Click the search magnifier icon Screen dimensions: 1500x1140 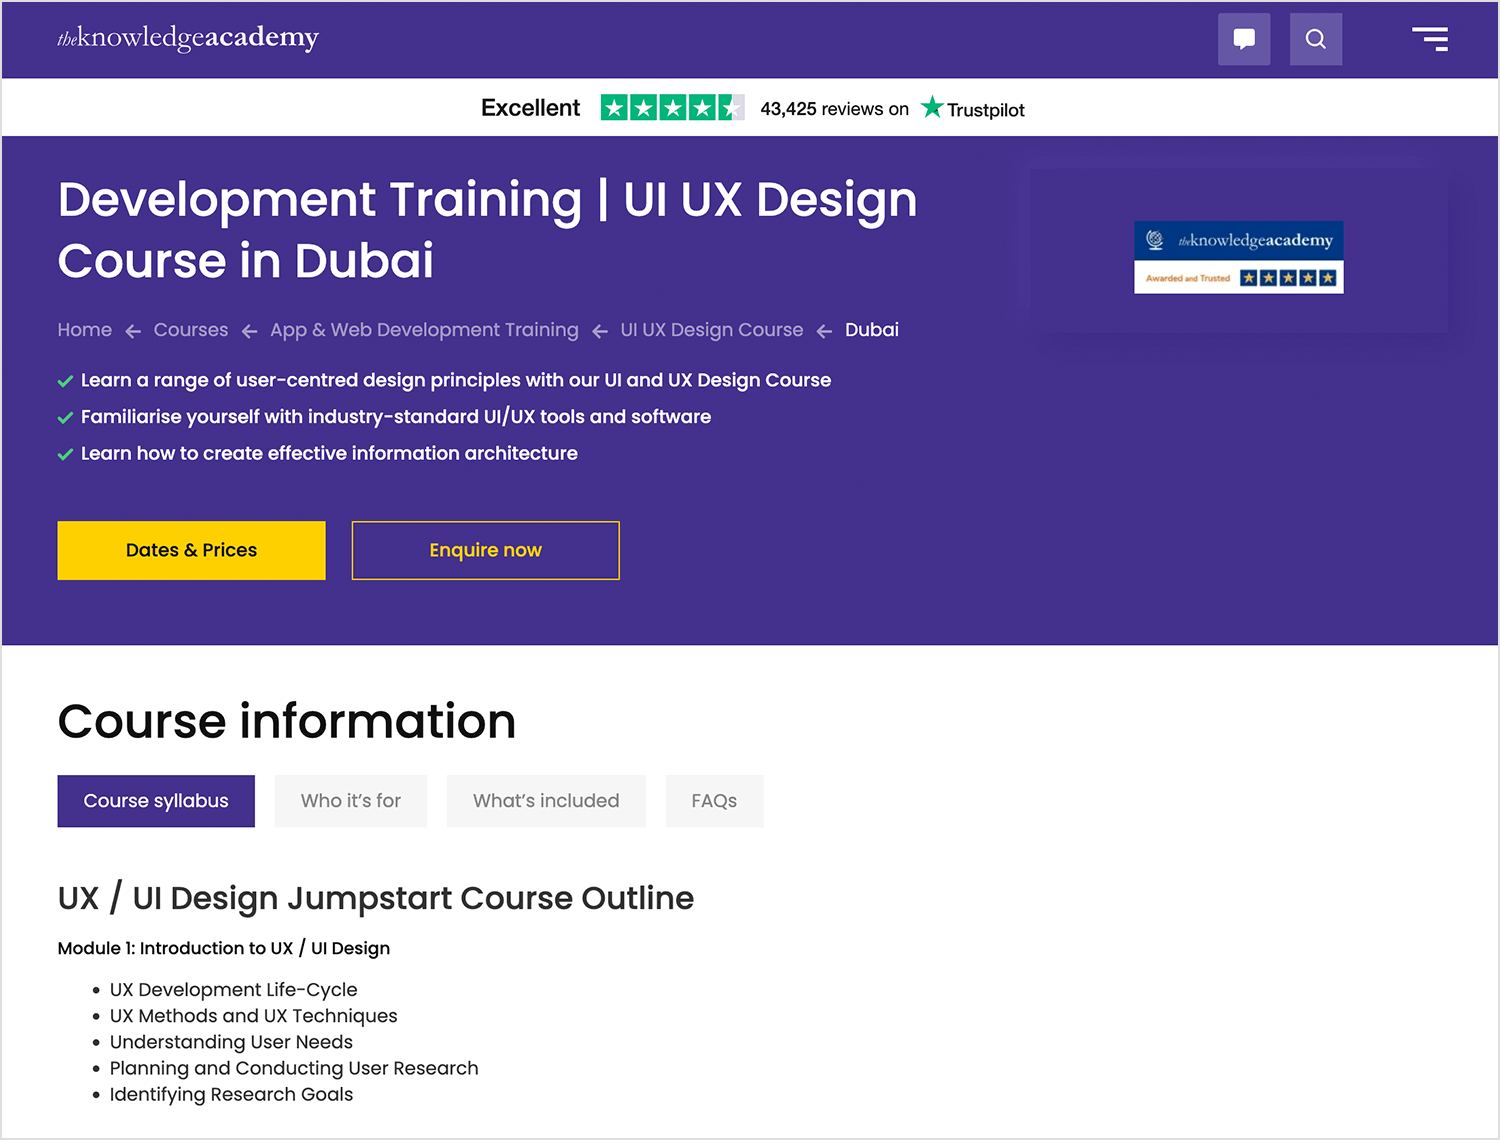click(1315, 39)
